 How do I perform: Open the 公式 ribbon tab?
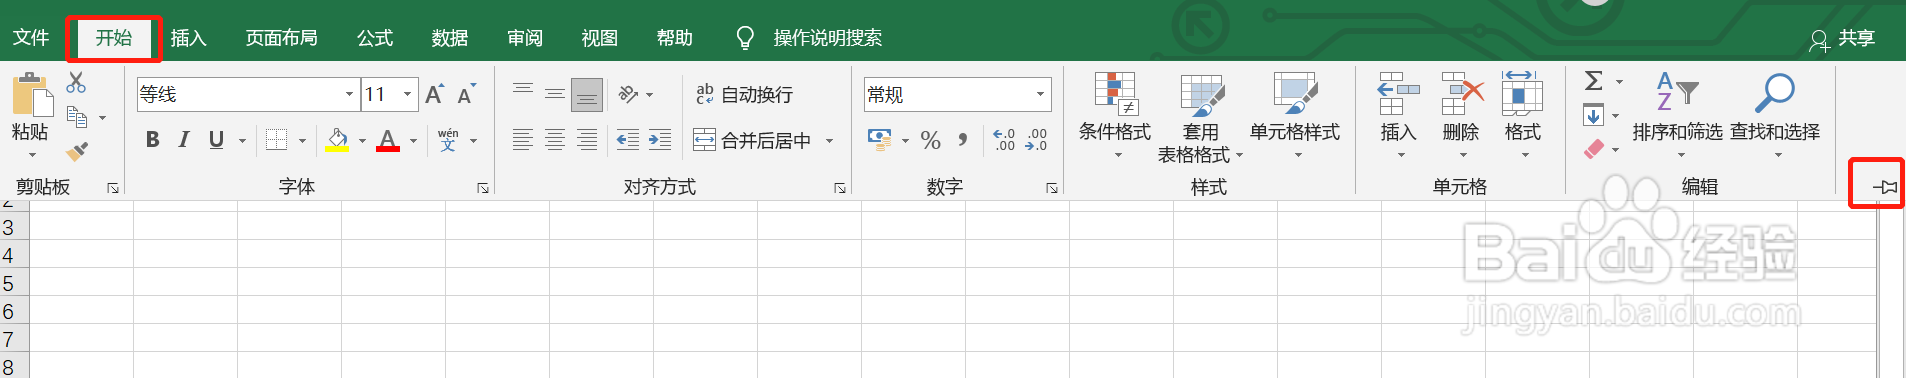375,38
